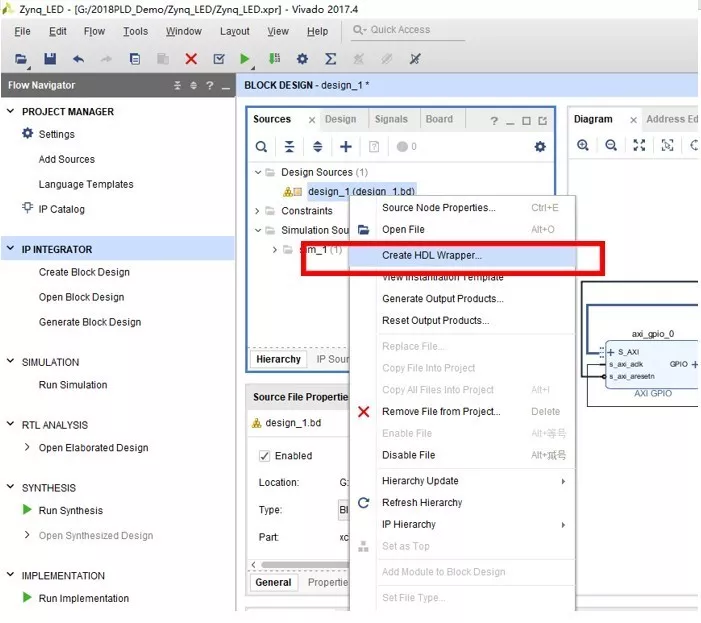Expand the Constraints tree node
The width and height of the screenshot is (701, 623).
point(258,210)
